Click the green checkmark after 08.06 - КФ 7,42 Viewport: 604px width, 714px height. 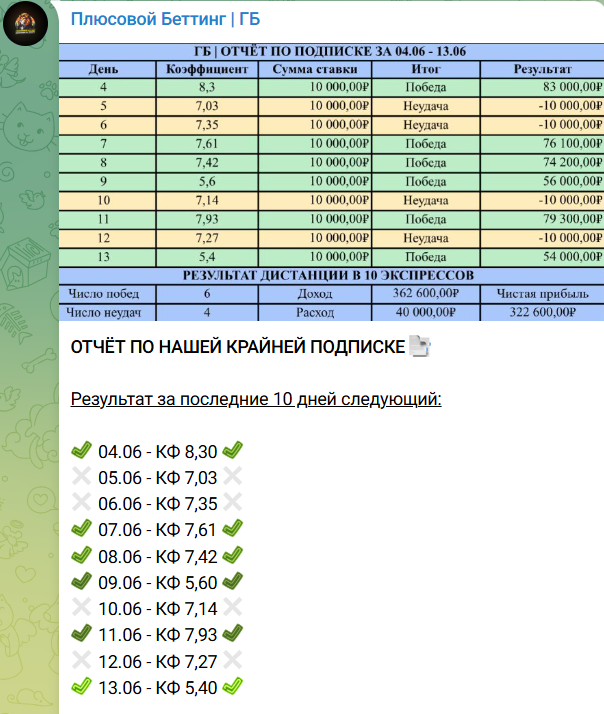(232, 556)
